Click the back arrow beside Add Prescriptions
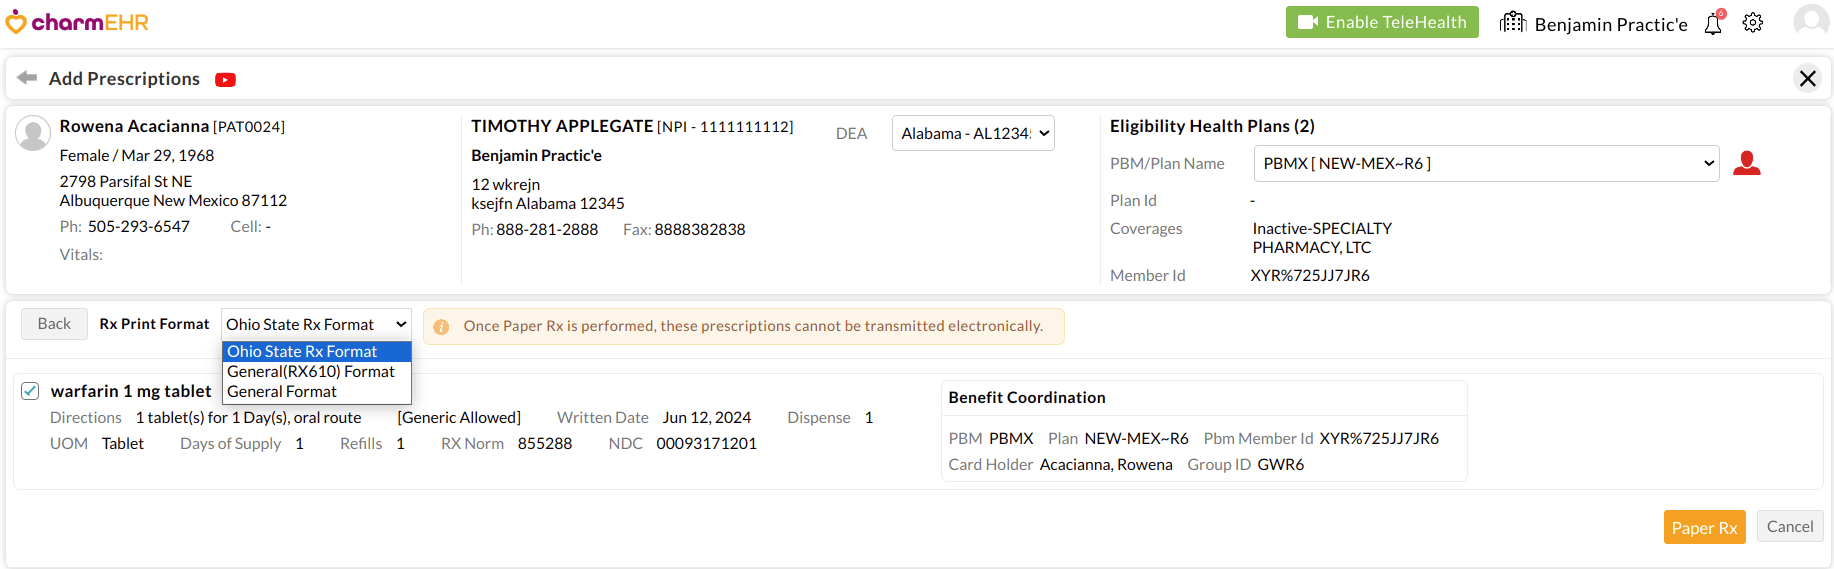 (27, 78)
